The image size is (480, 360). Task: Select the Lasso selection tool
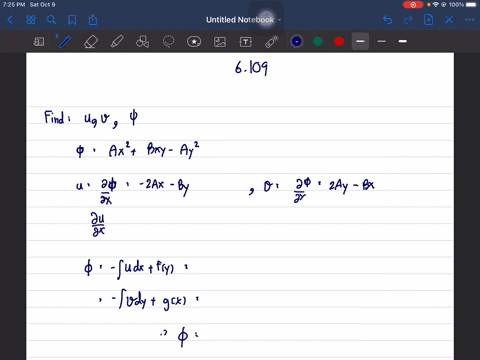pos(168,42)
